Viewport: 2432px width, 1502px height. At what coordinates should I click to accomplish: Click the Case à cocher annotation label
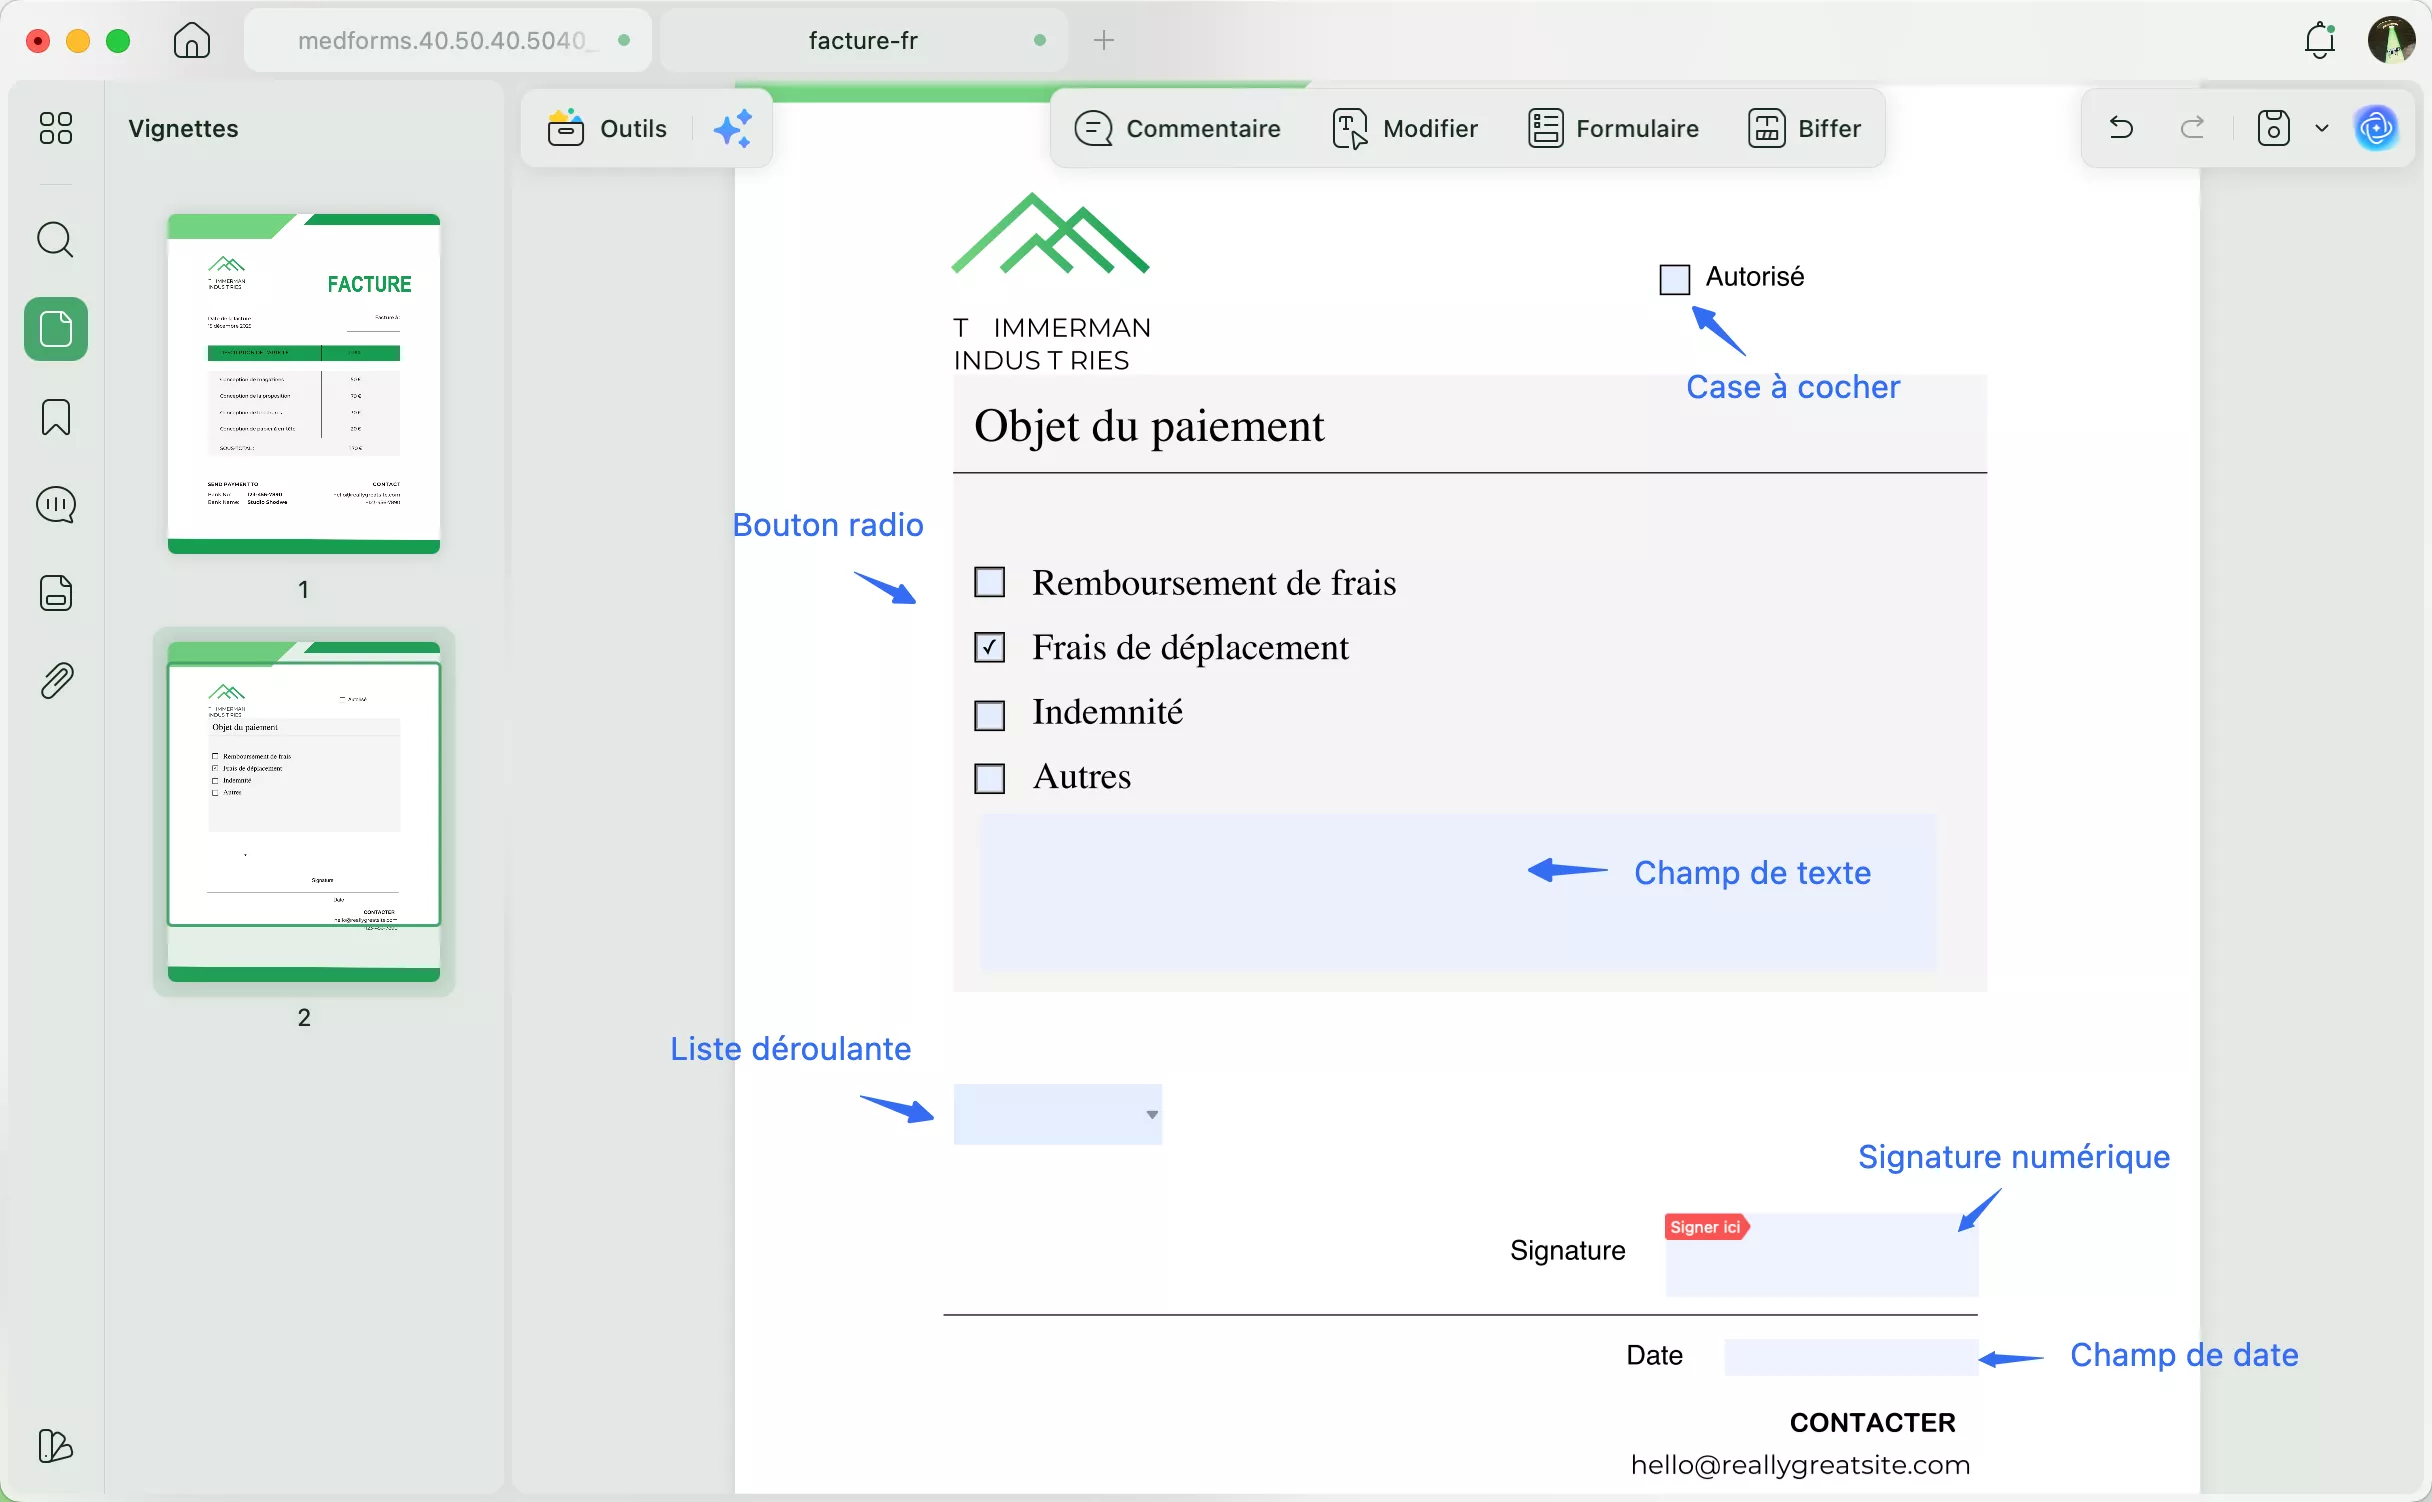(x=1793, y=387)
